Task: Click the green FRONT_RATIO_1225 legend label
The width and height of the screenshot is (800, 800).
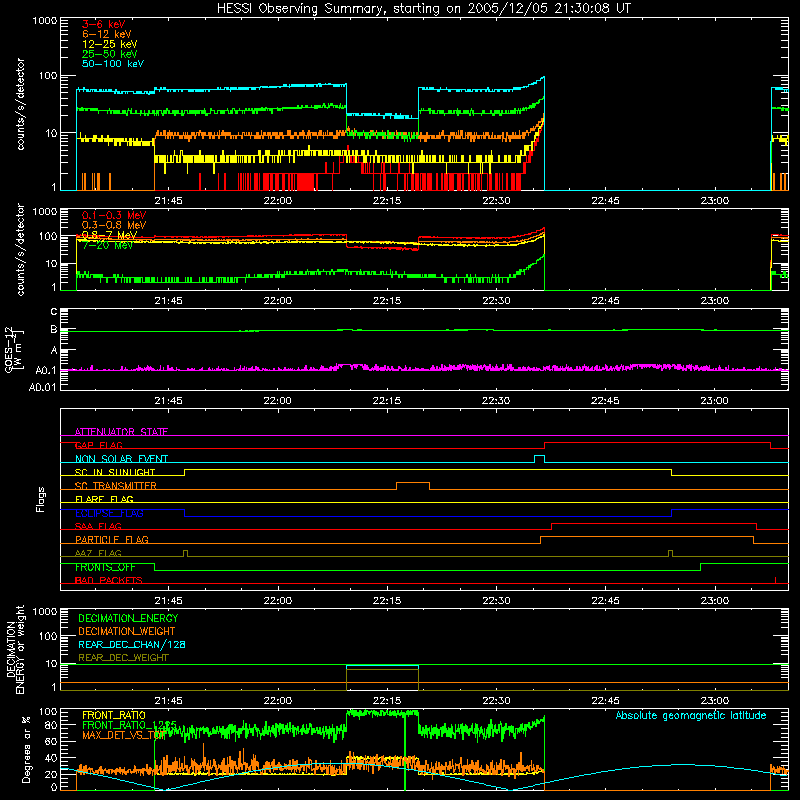Action: coord(130,725)
